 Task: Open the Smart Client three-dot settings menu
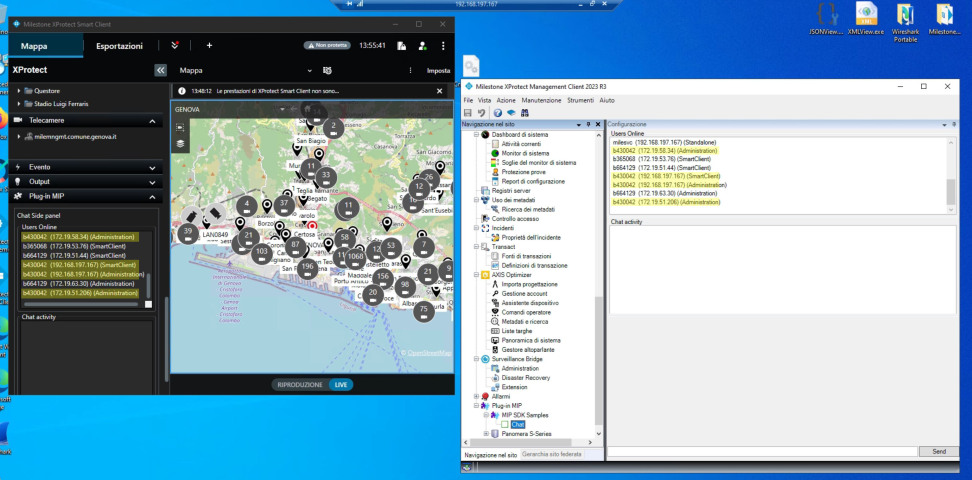pyautogui.click(x=441, y=46)
